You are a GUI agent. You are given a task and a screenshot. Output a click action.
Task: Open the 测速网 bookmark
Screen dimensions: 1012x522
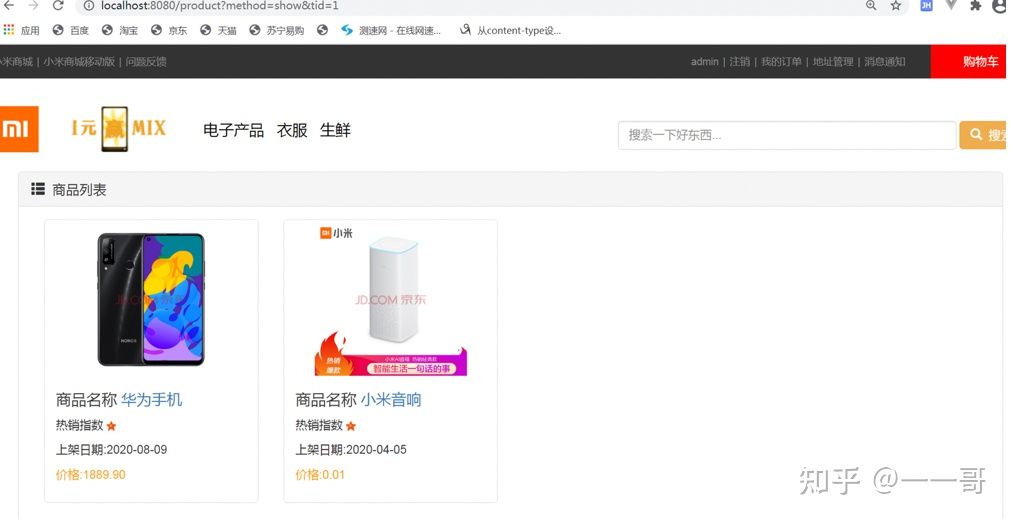tap(391, 30)
